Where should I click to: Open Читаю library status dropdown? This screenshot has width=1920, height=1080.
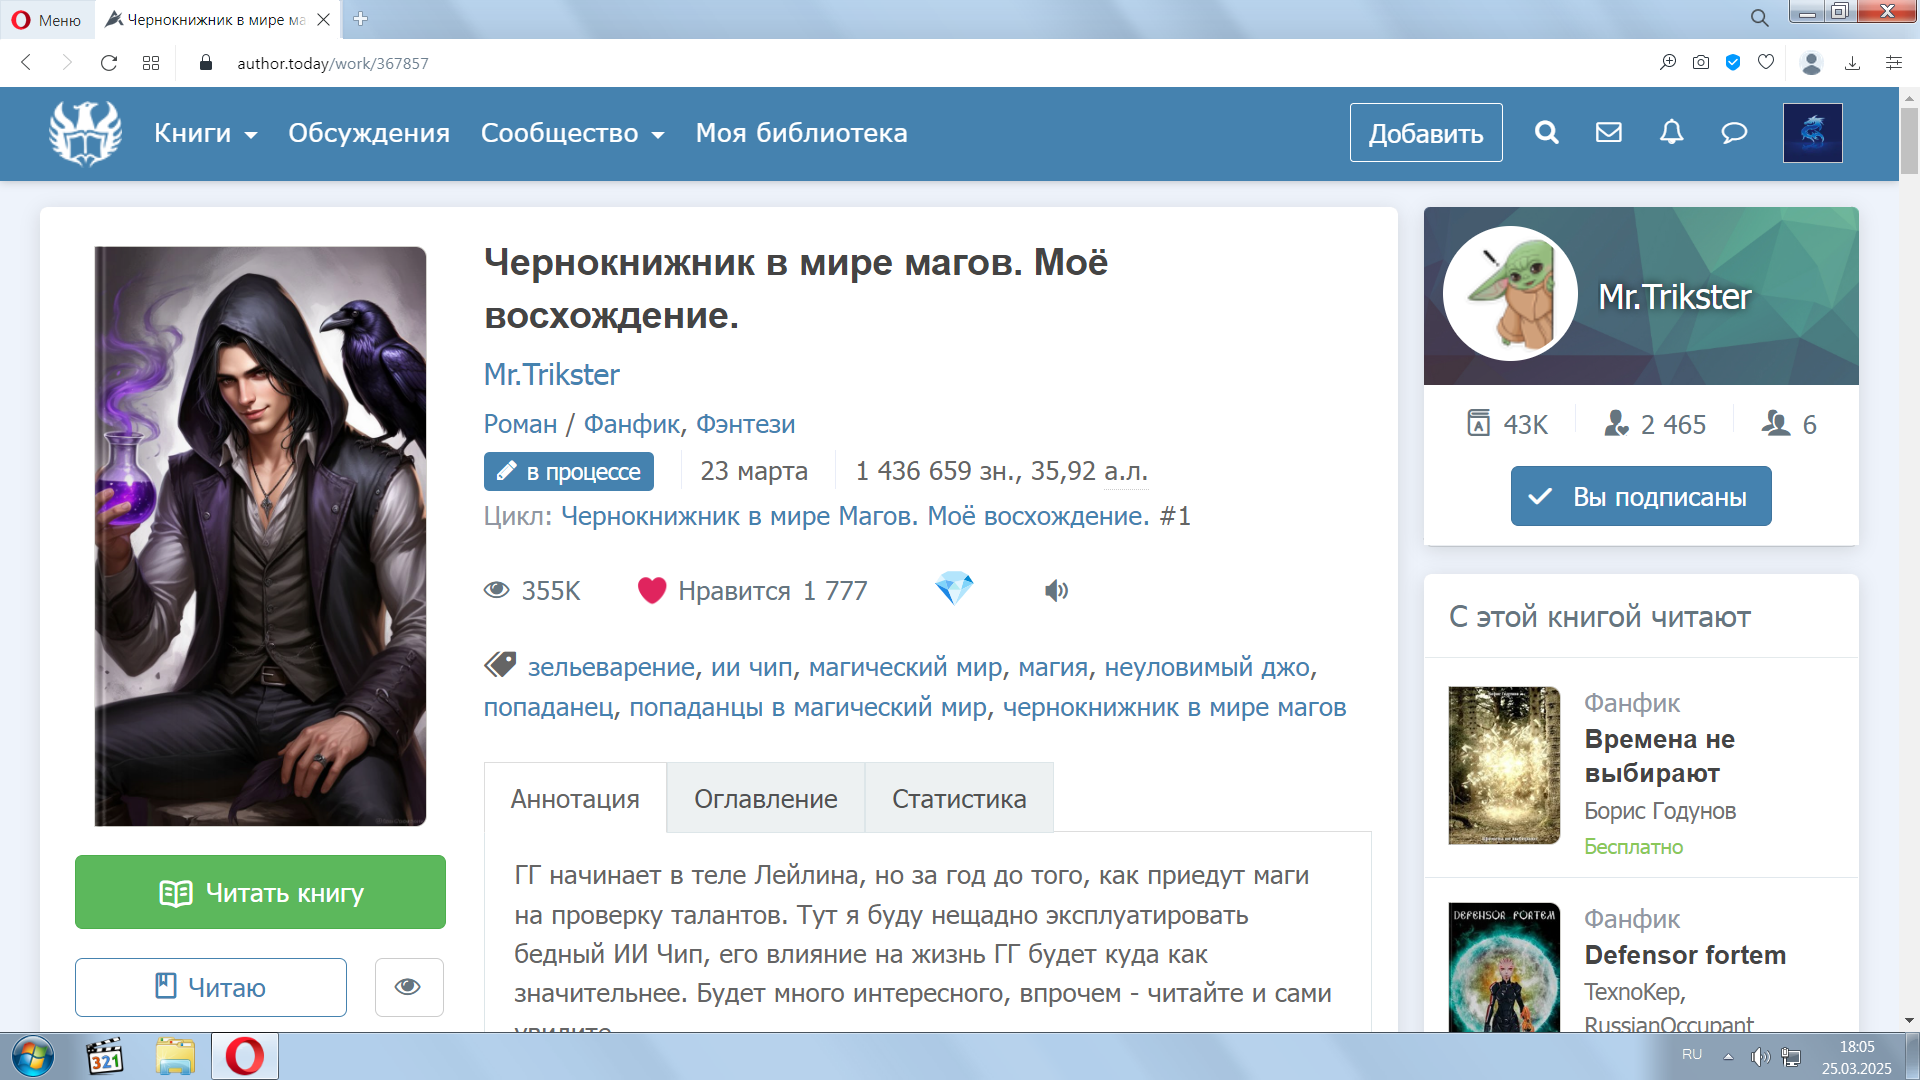pyautogui.click(x=211, y=987)
